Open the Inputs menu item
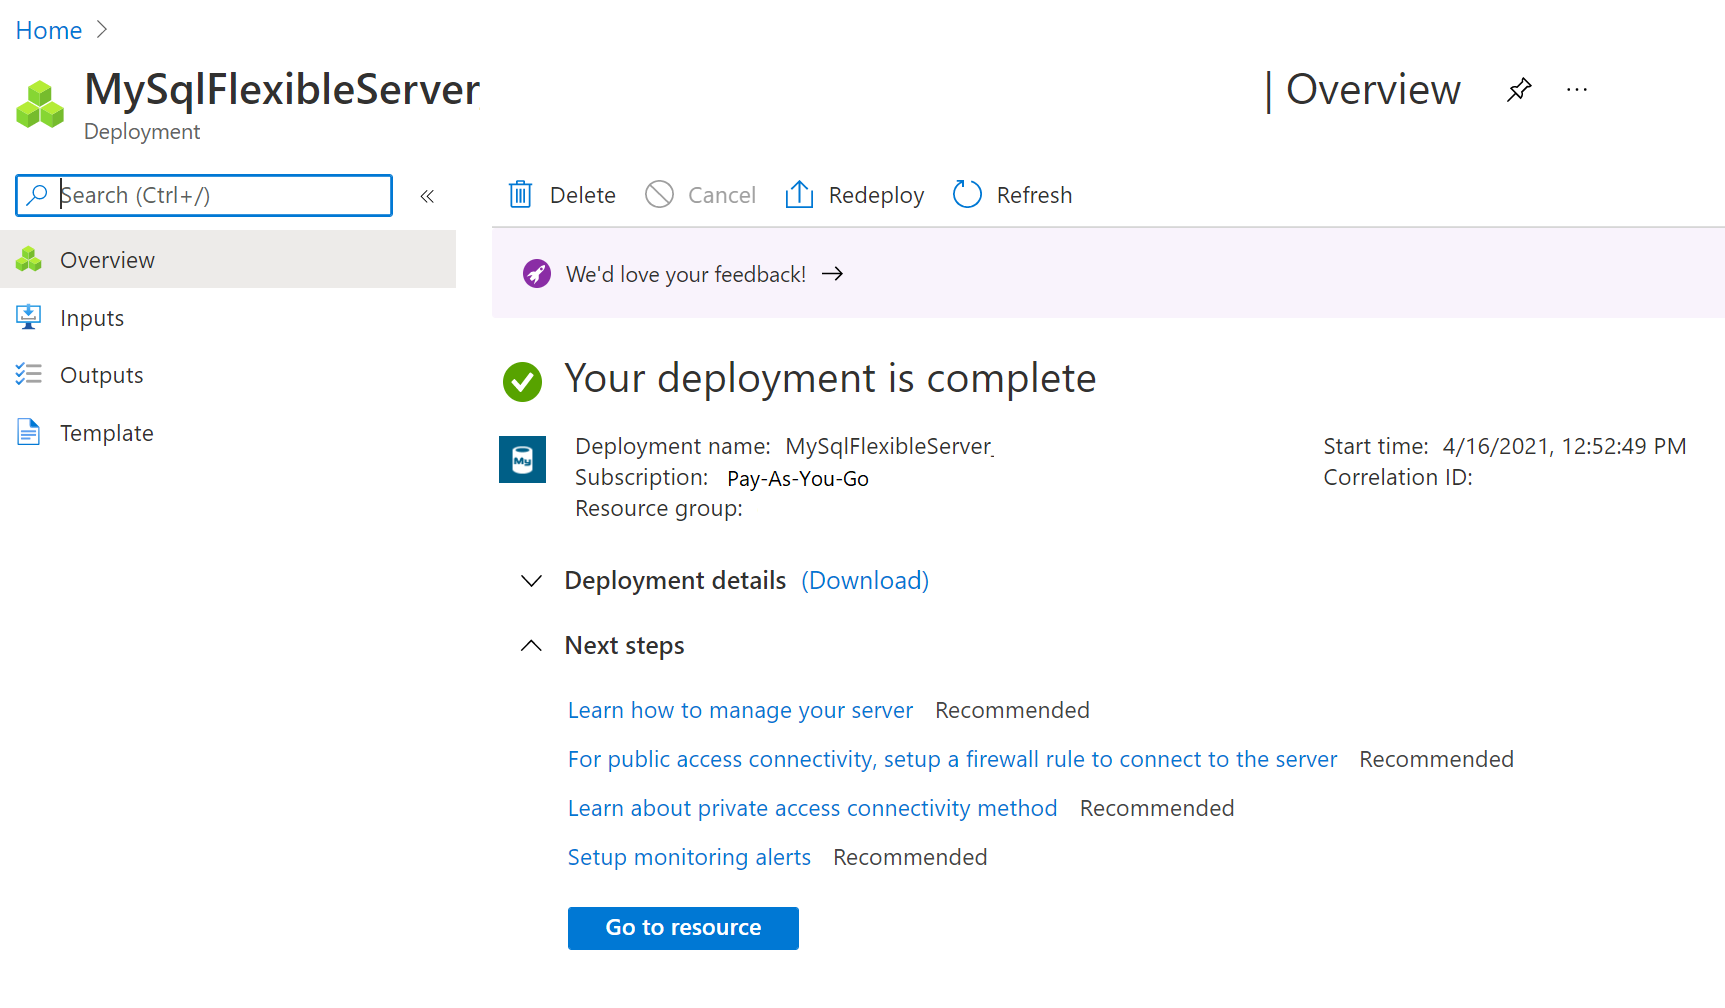1725x1008 pixels. tap(92, 318)
